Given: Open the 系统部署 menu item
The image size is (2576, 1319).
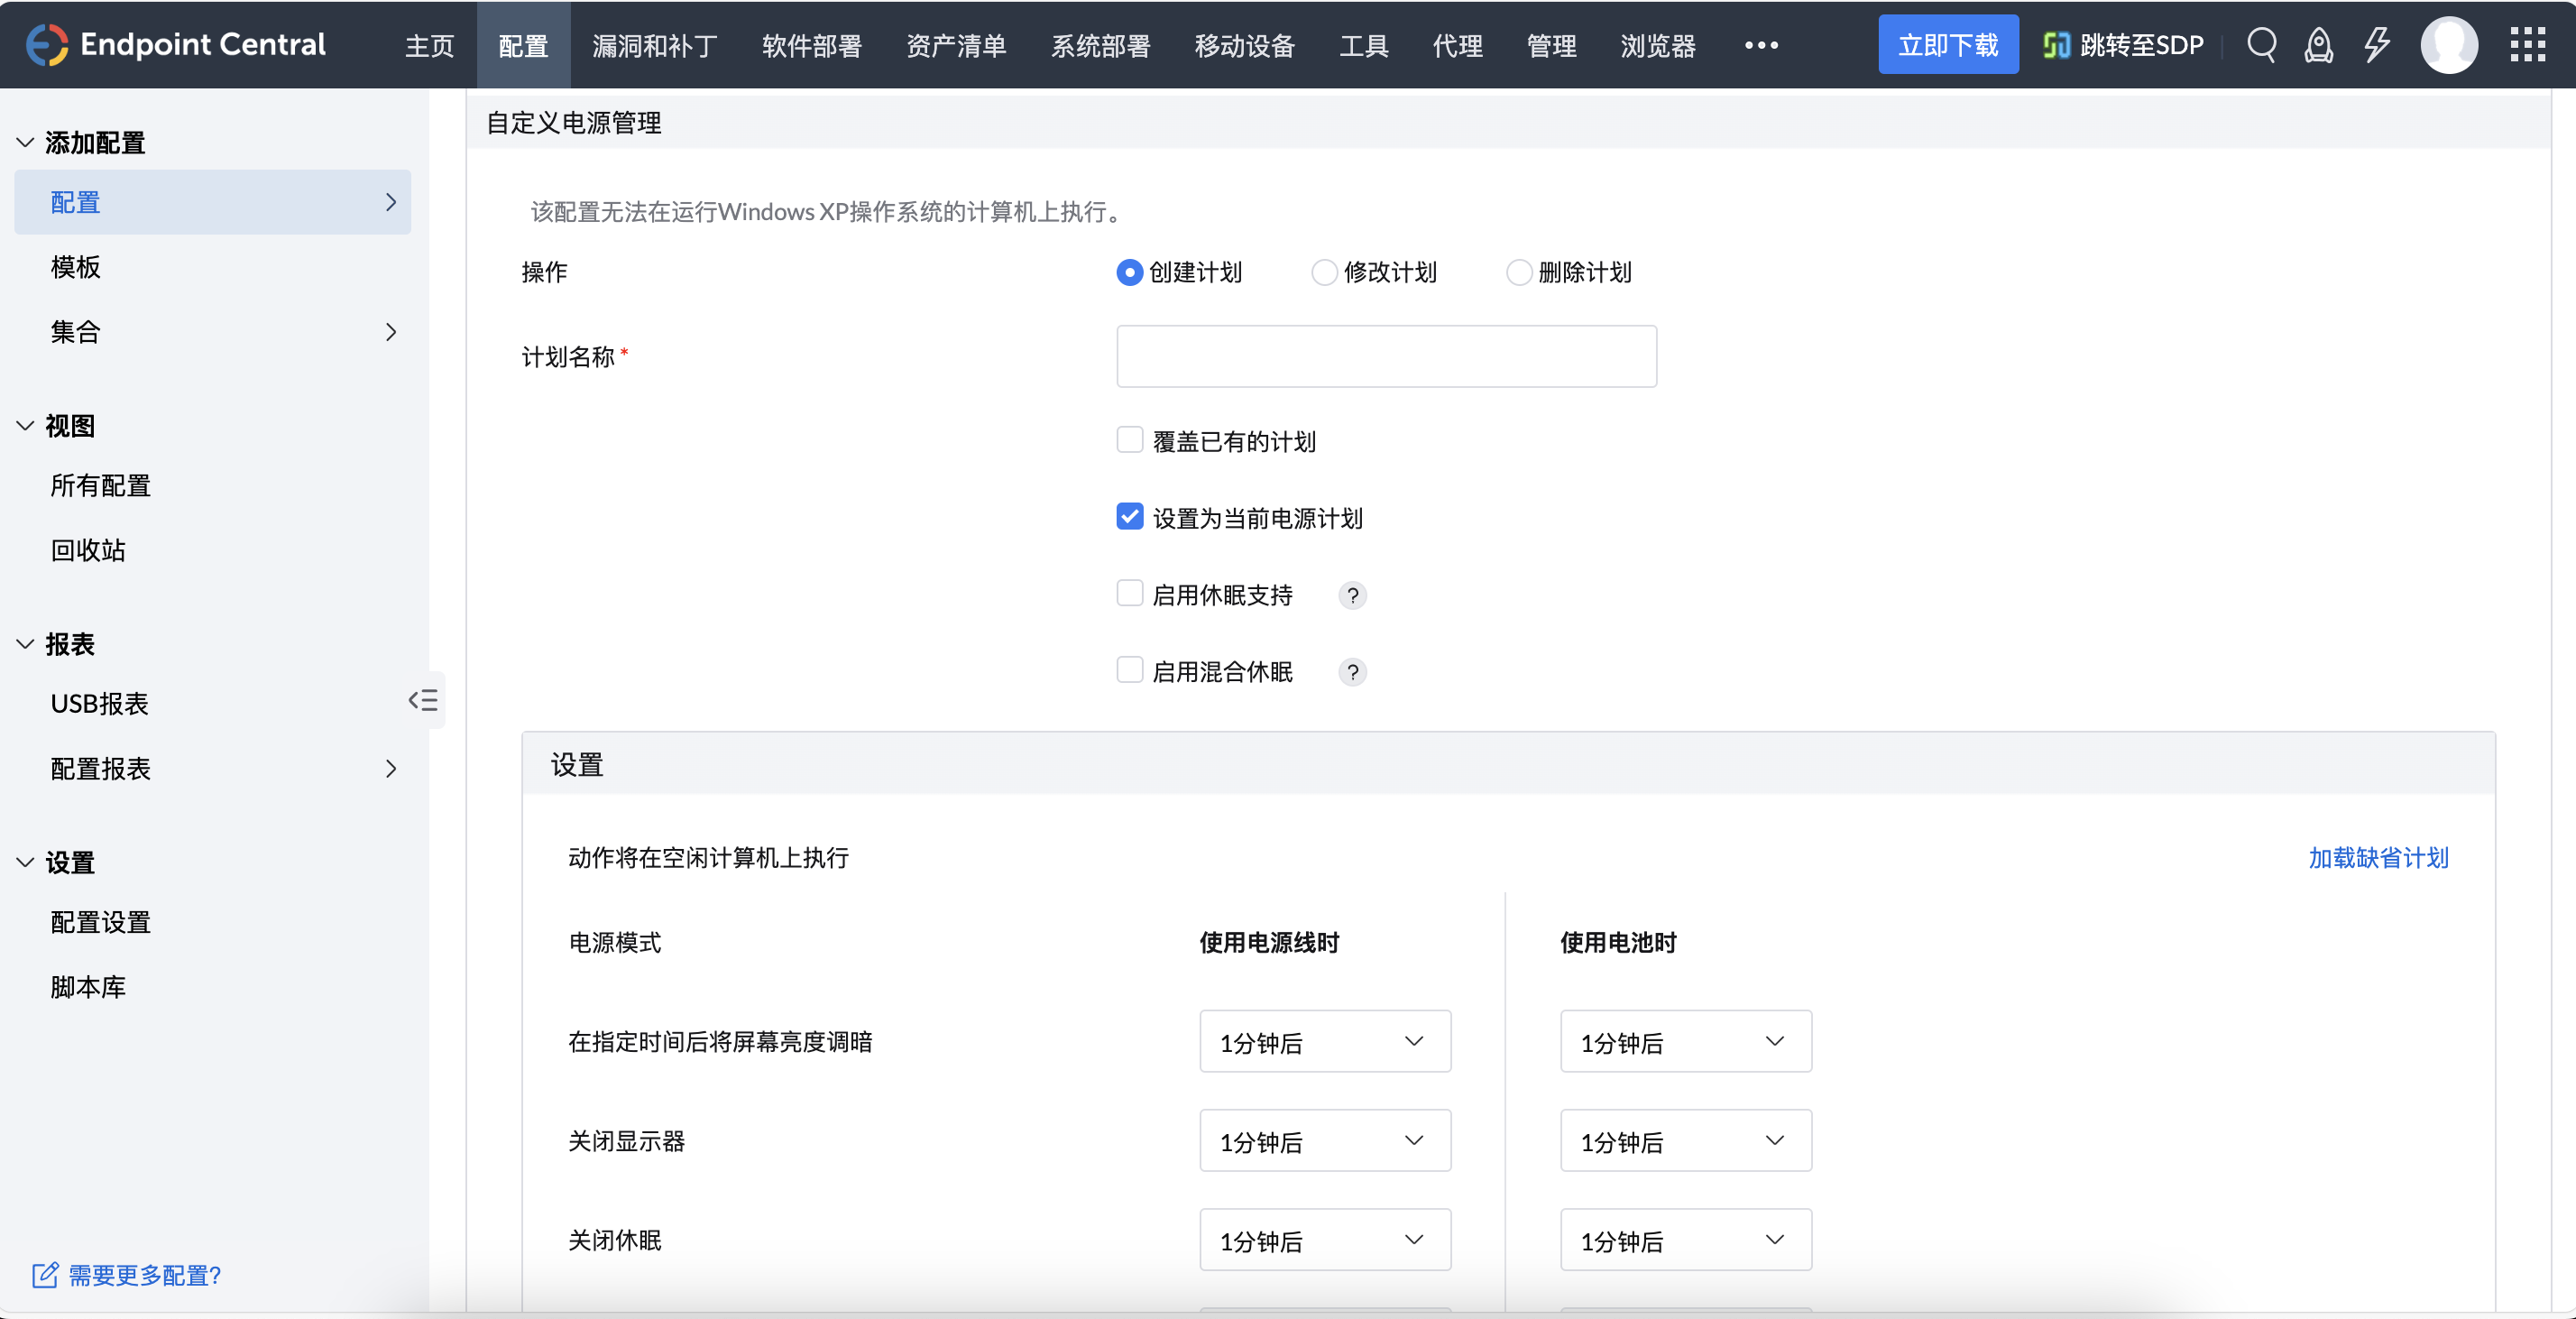Looking at the screenshot, I should point(1100,45).
